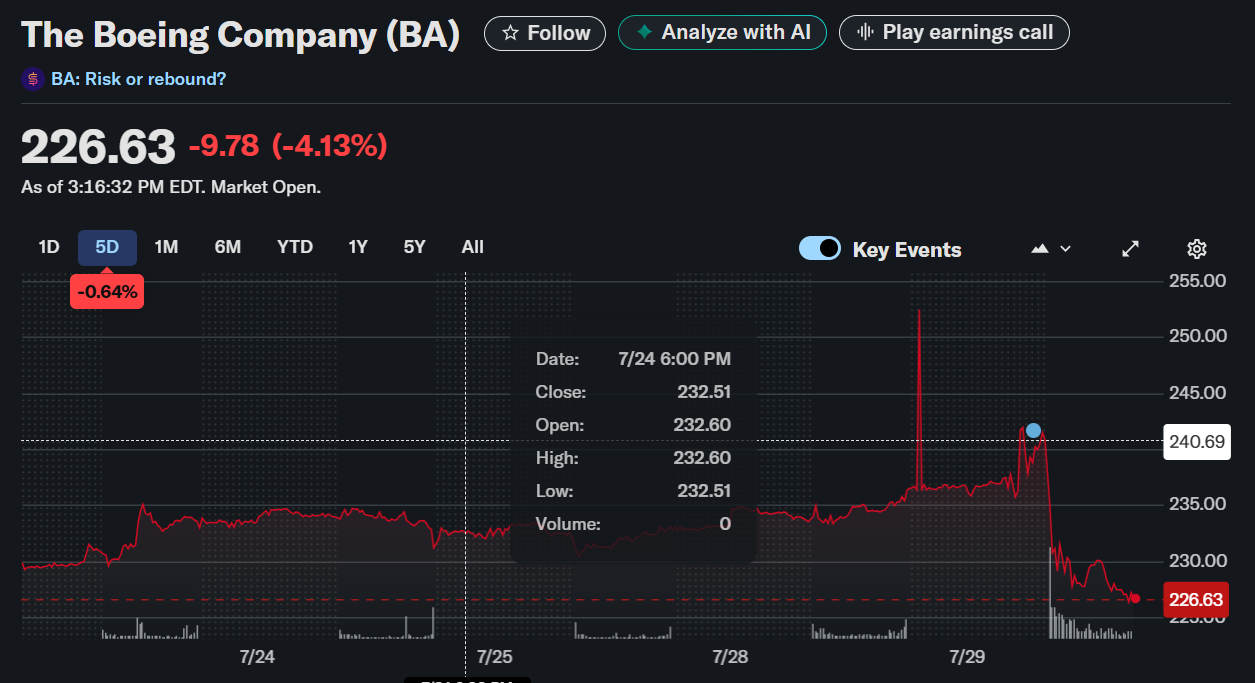Click the (-4.13%) percent change
Viewport: 1255px width, 683px height.
coord(329,147)
